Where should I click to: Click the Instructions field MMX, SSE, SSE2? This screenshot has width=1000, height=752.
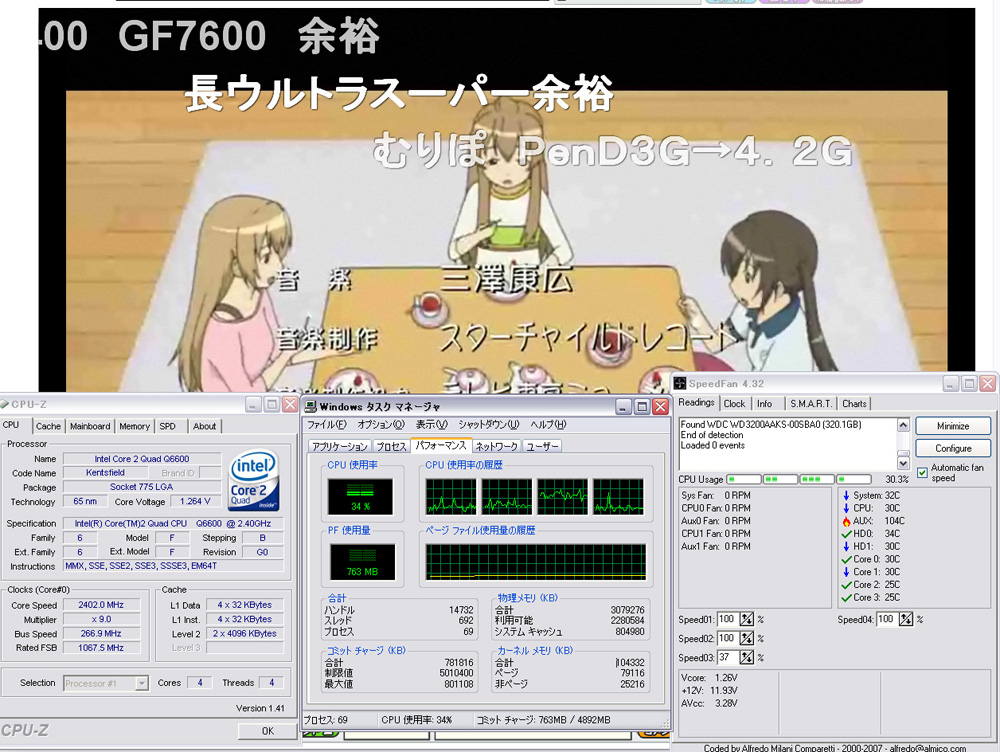[x=173, y=566]
